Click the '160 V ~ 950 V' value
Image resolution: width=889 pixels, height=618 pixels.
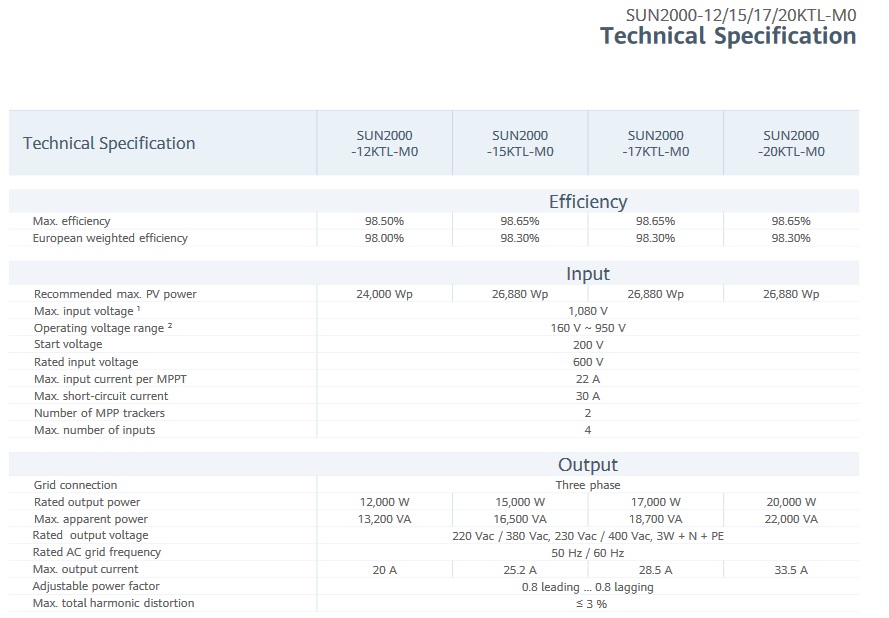tap(588, 328)
